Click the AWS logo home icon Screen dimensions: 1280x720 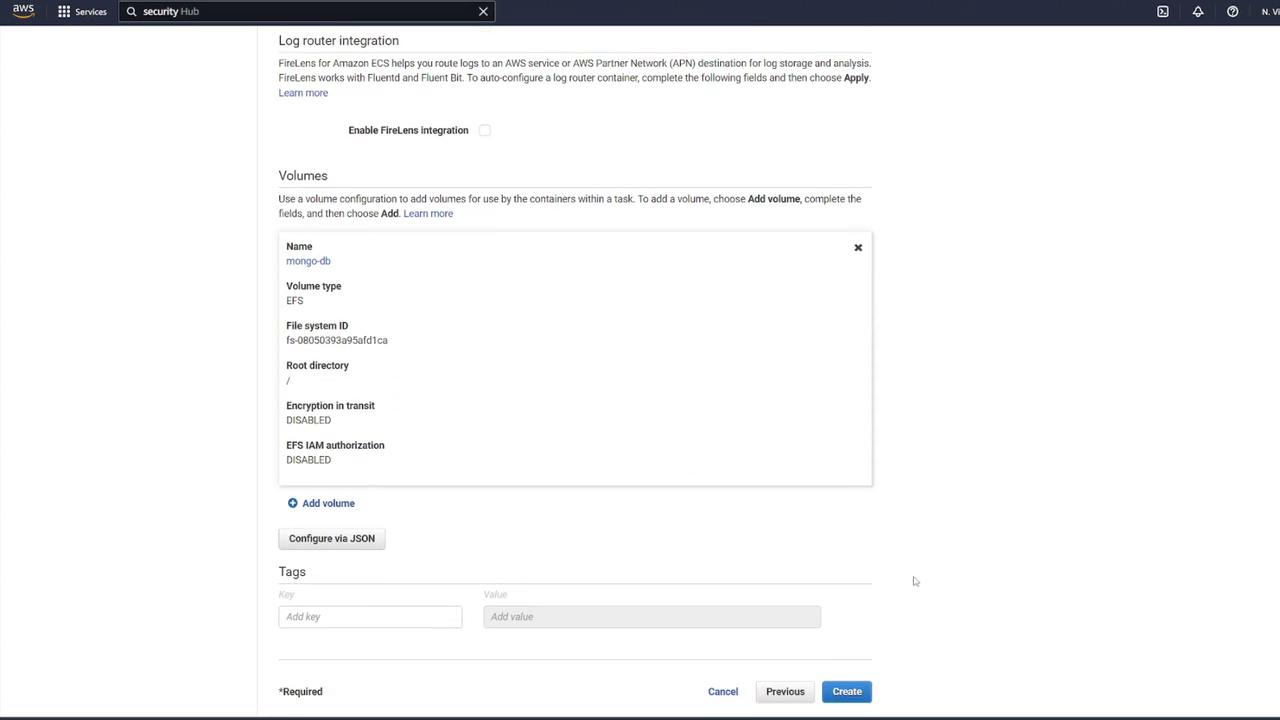pyautogui.click(x=23, y=11)
